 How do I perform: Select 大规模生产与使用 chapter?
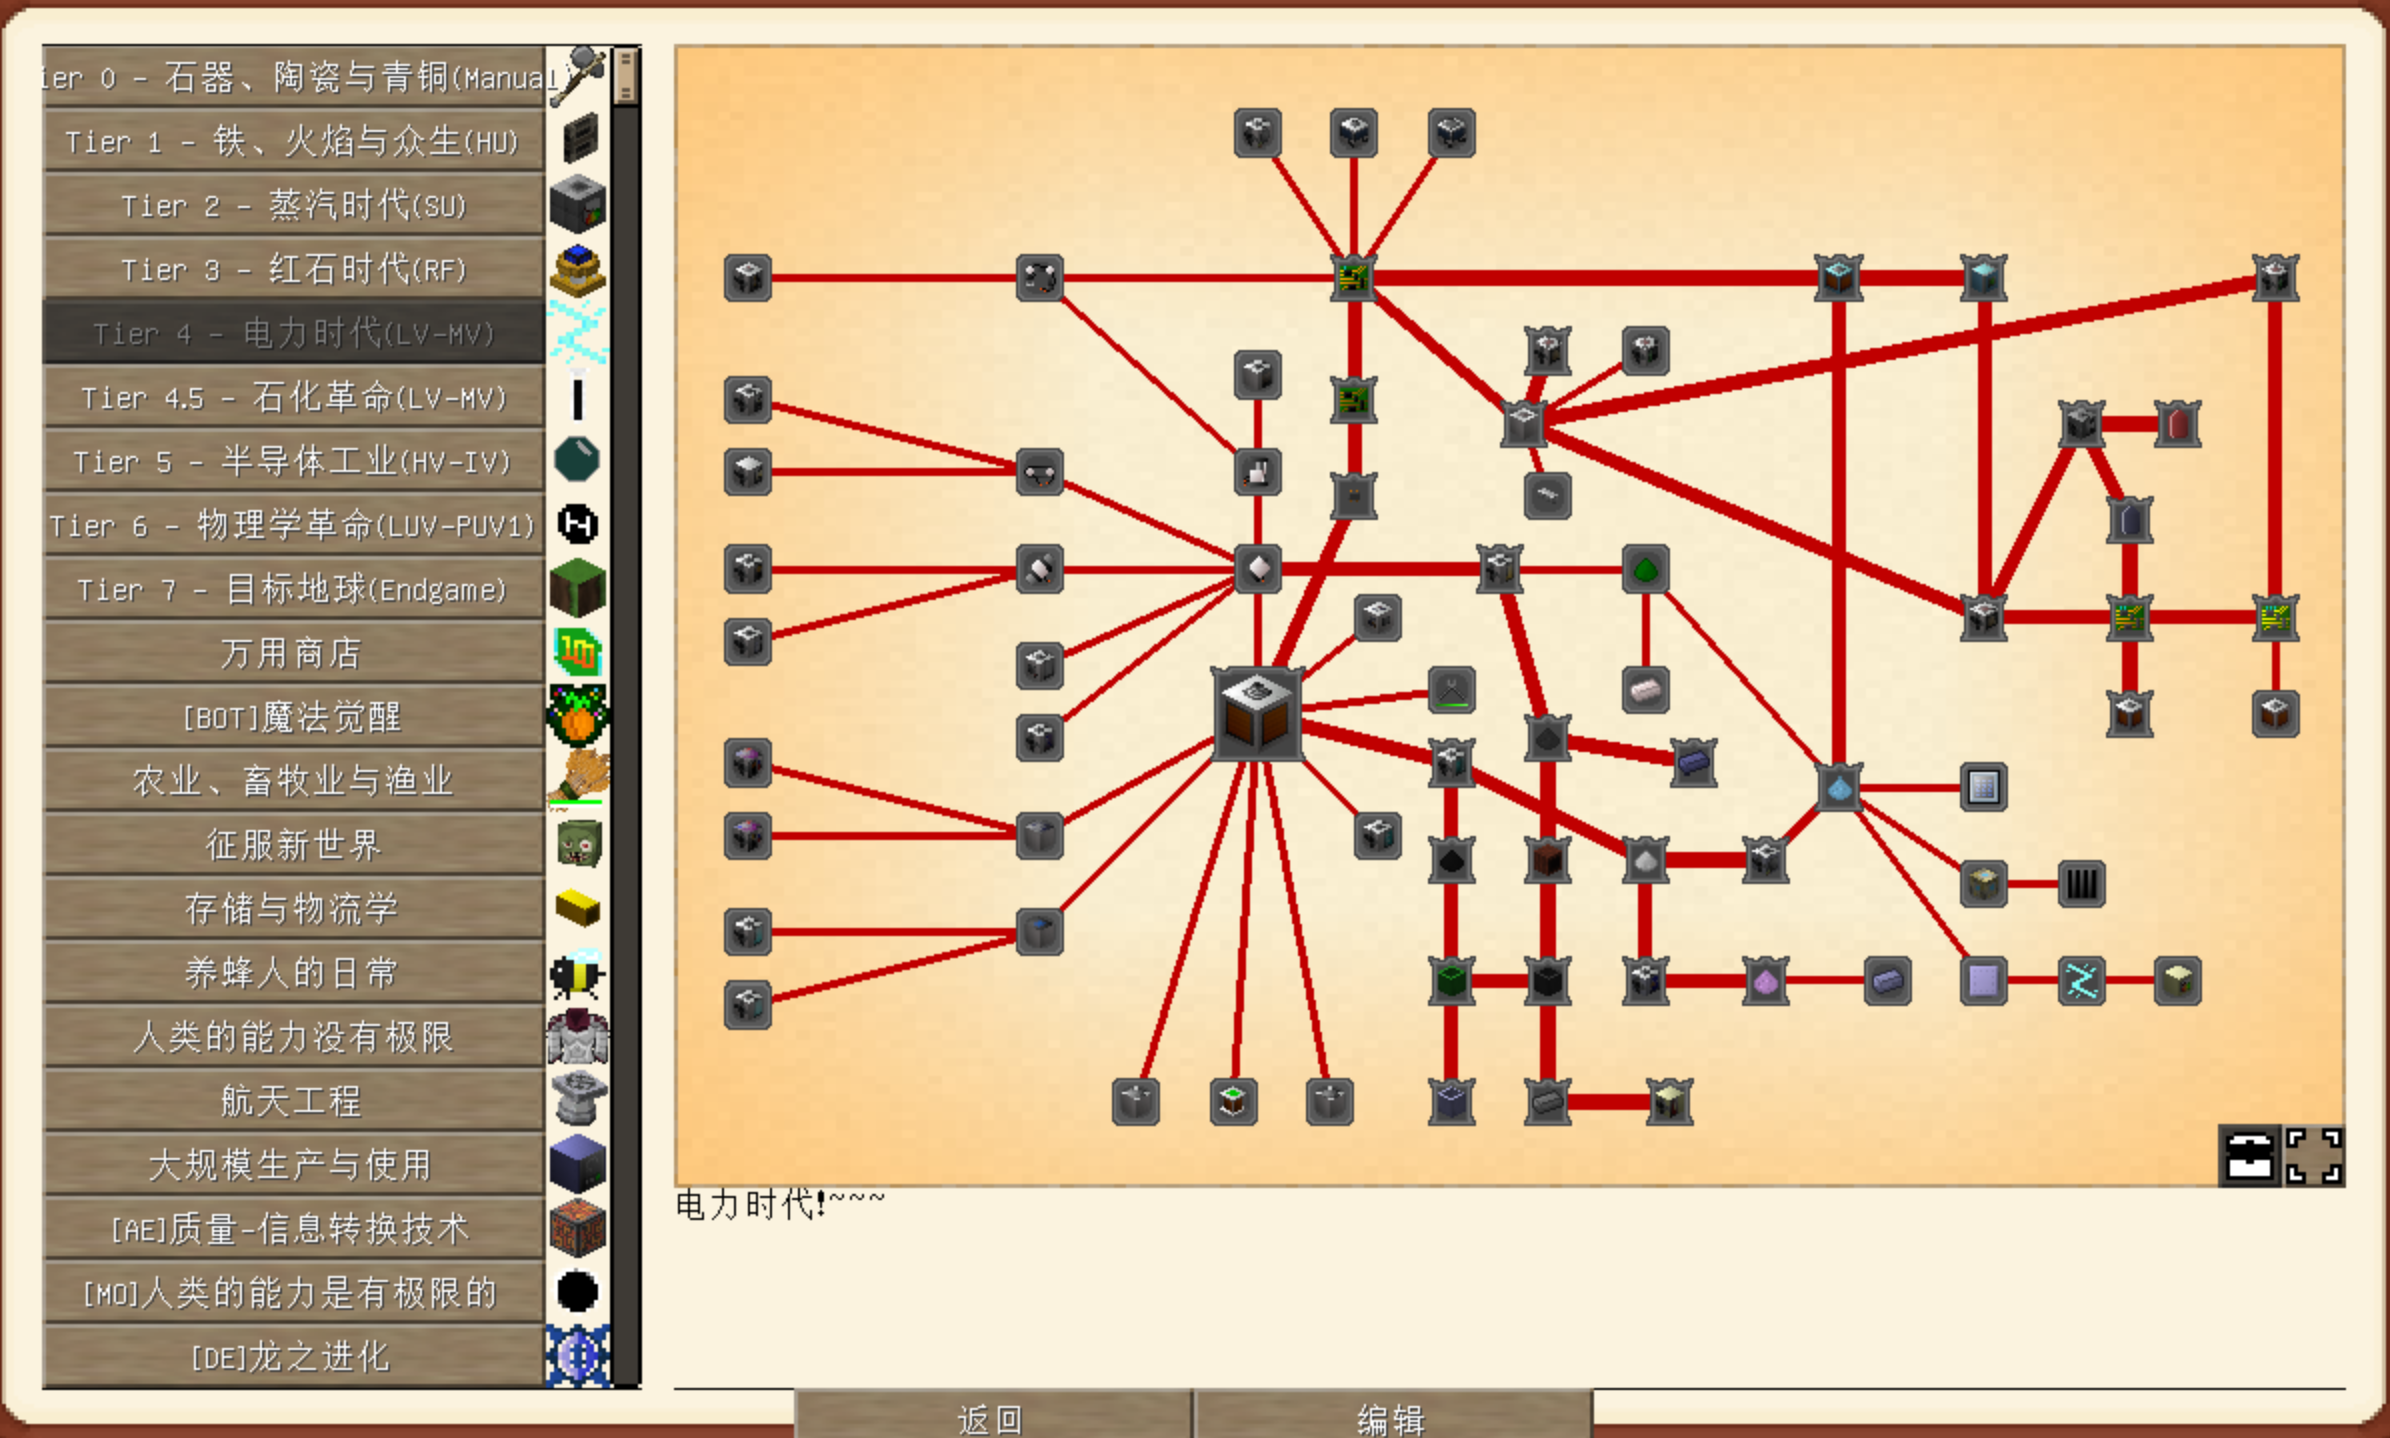click(293, 1165)
